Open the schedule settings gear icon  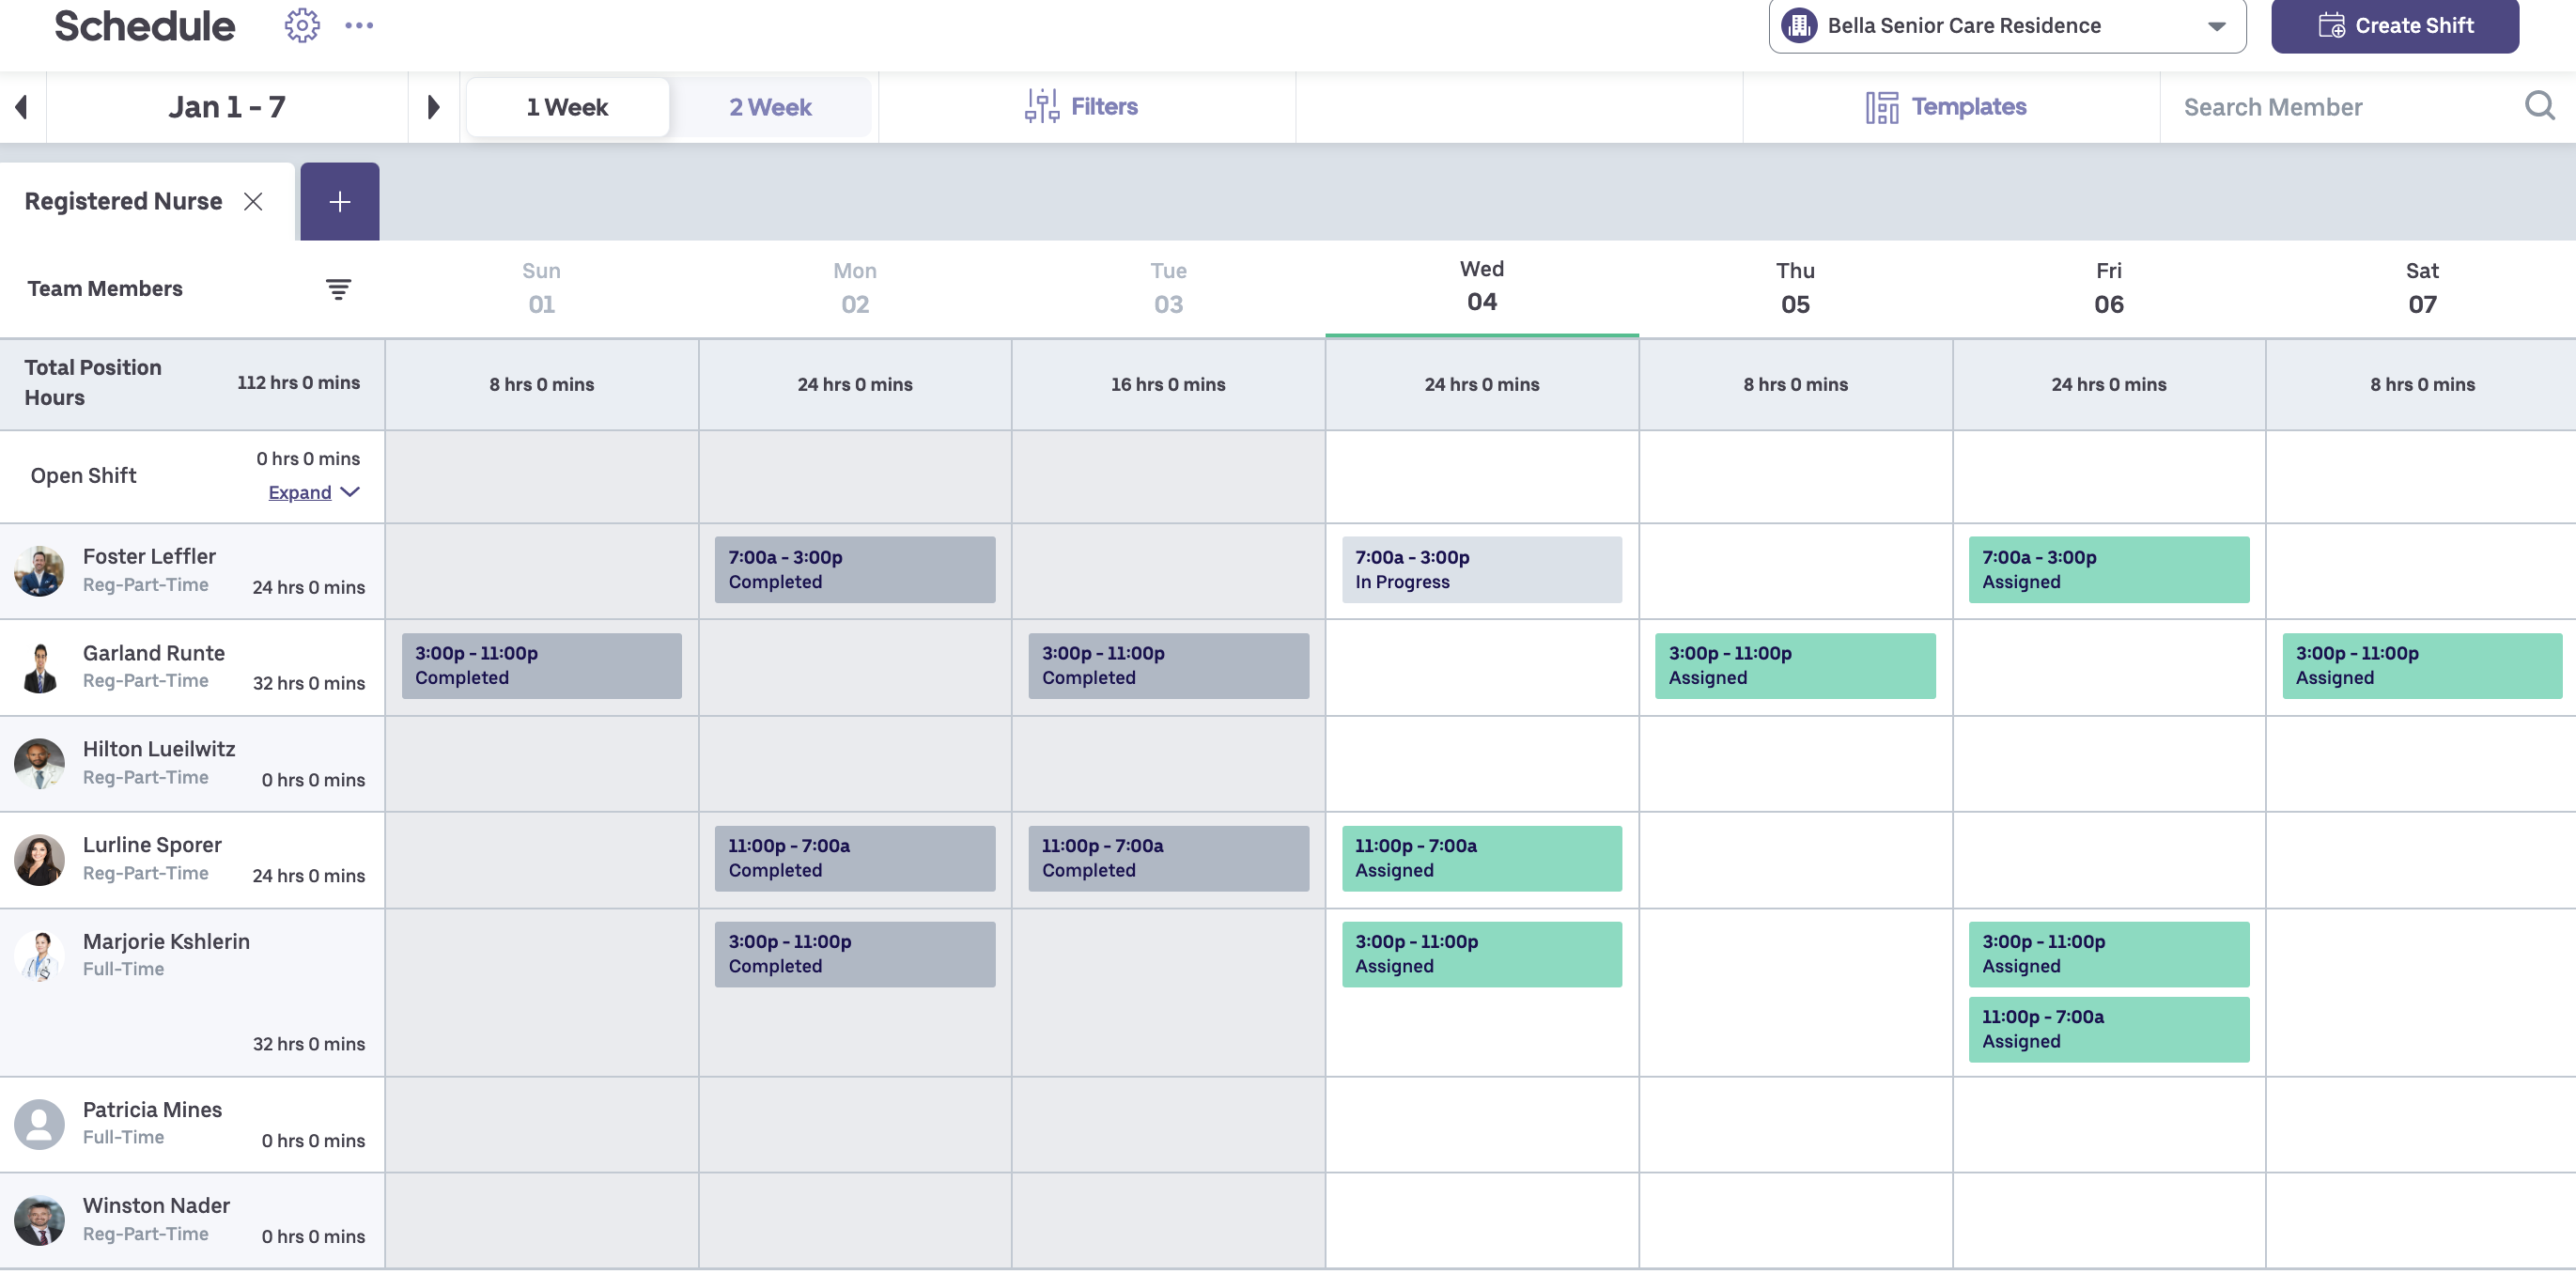[x=302, y=25]
